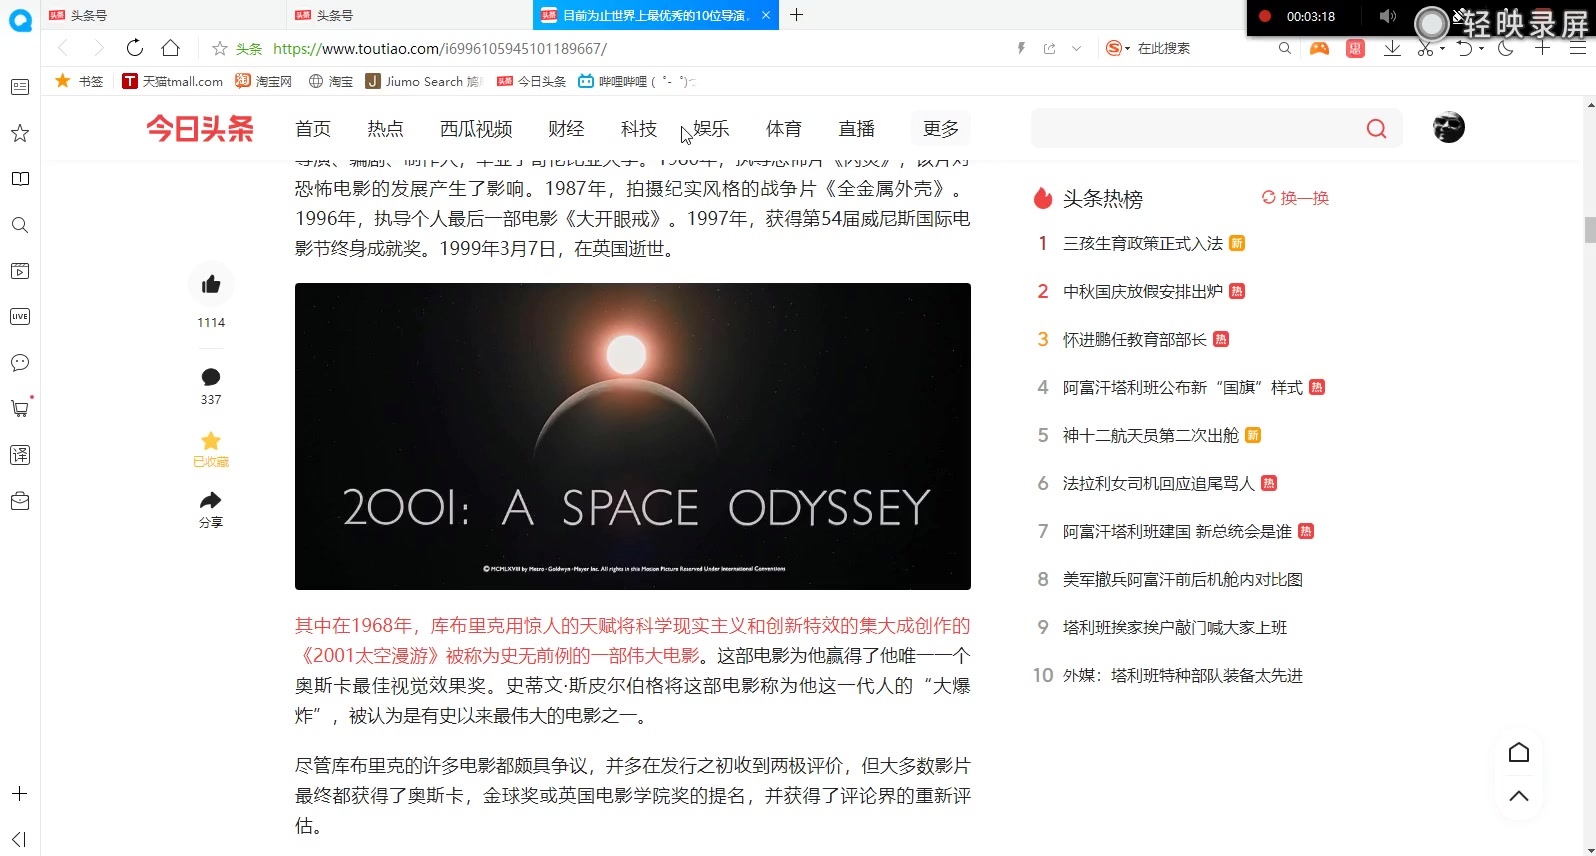
Task: Click the 2001: A Space Odyssey image
Action: (x=633, y=436)
